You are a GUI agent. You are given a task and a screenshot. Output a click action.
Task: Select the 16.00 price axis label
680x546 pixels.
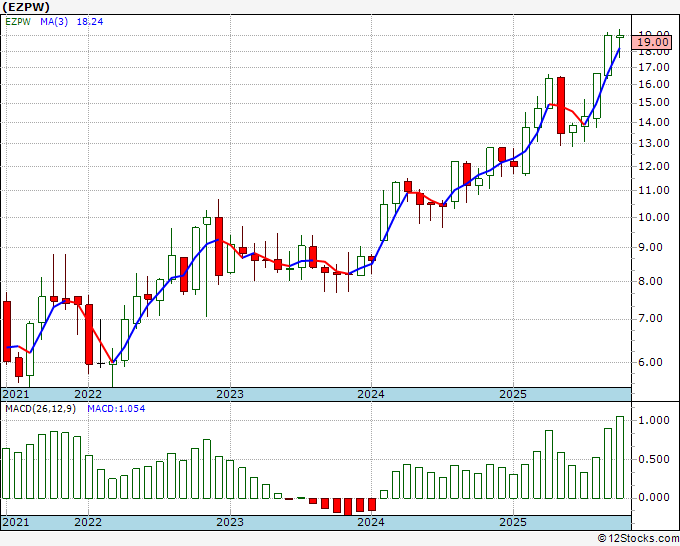point(654,84)
